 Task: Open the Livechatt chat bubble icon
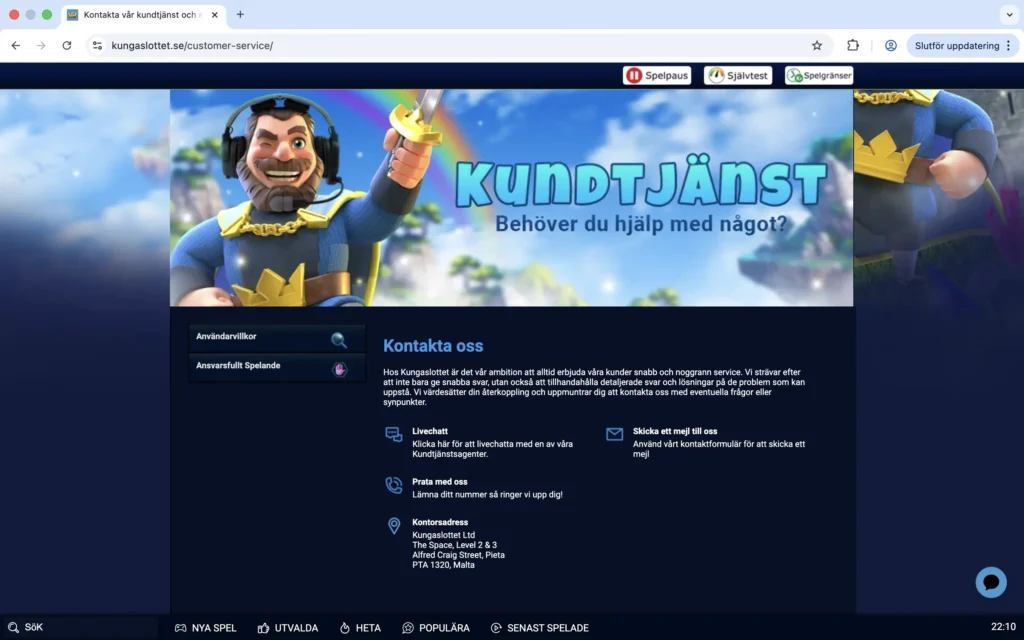[394, 436]
